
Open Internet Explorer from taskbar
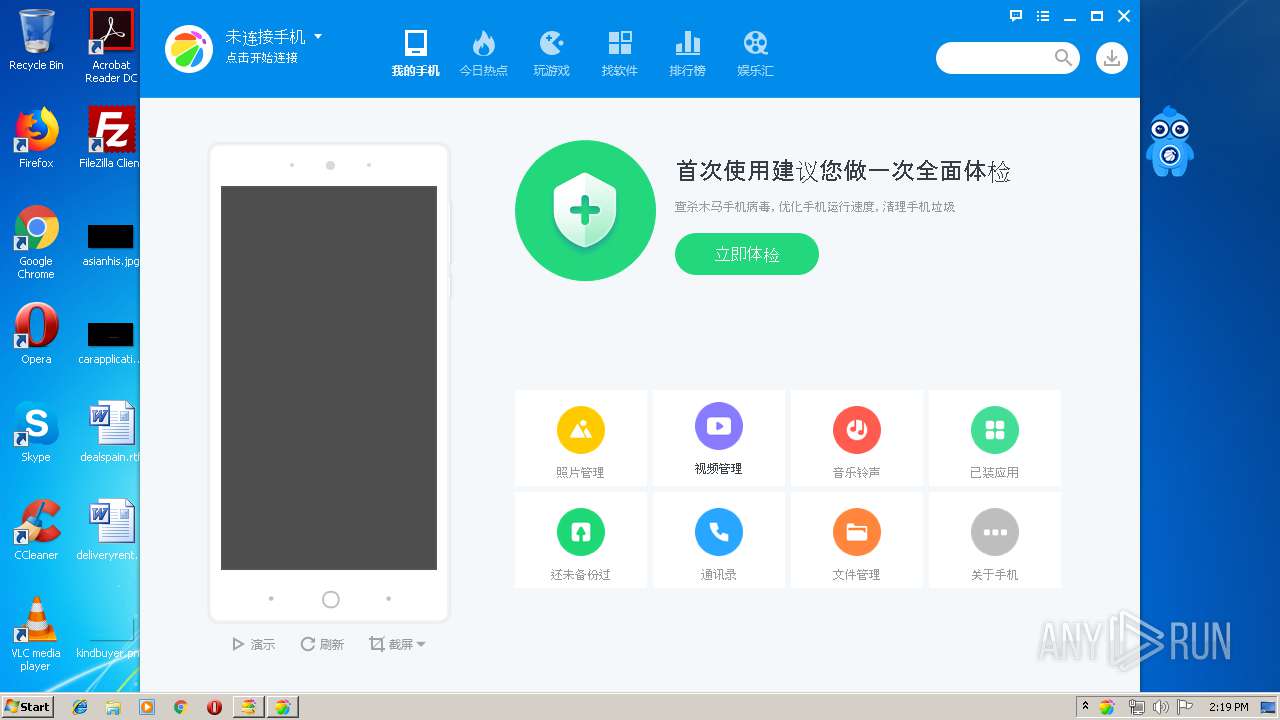point(80,707)
